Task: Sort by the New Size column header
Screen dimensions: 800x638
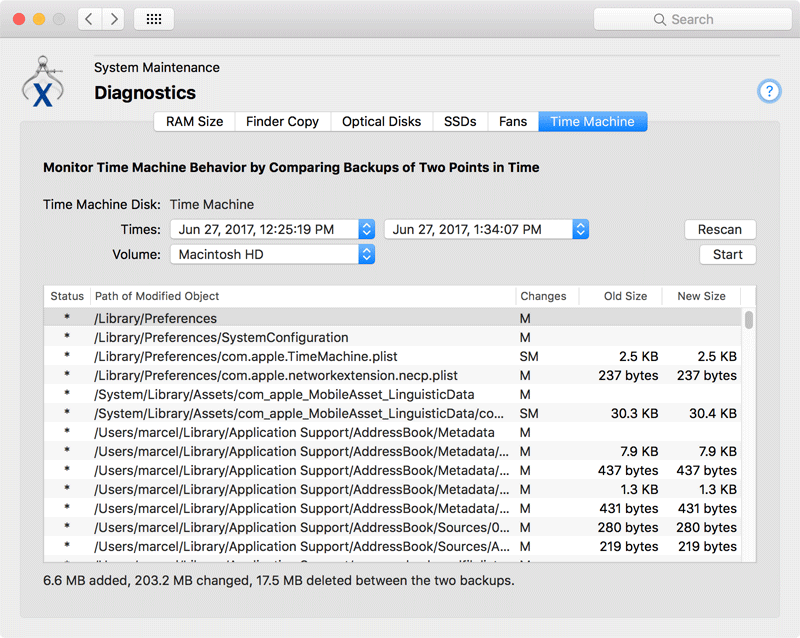Action: point(702,296)
